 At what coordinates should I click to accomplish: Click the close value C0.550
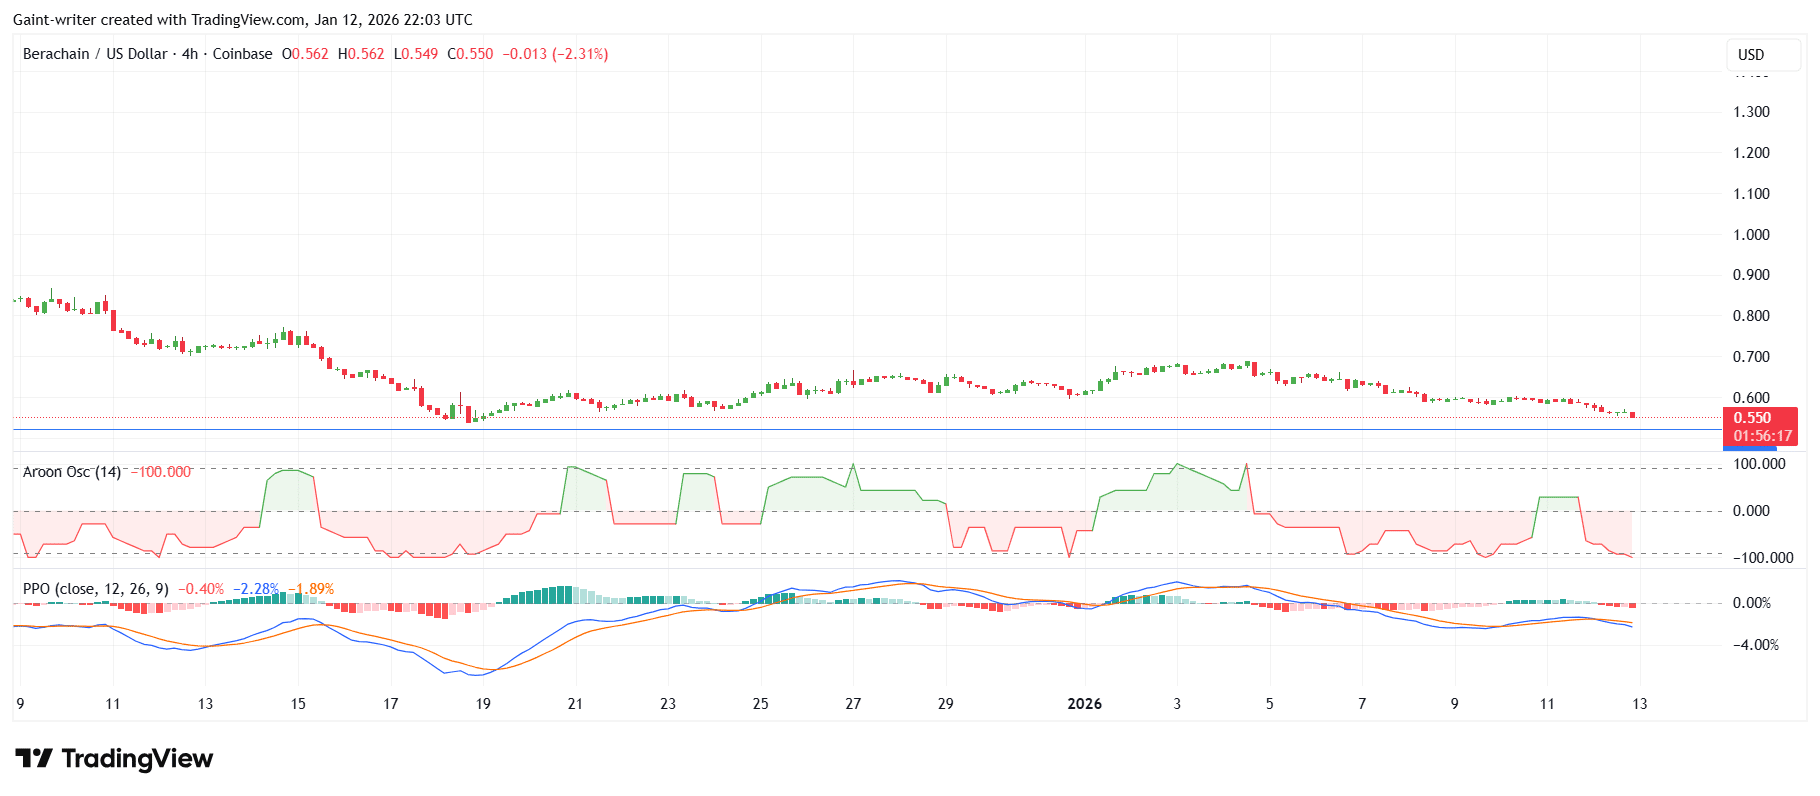[x=470, y=54]
